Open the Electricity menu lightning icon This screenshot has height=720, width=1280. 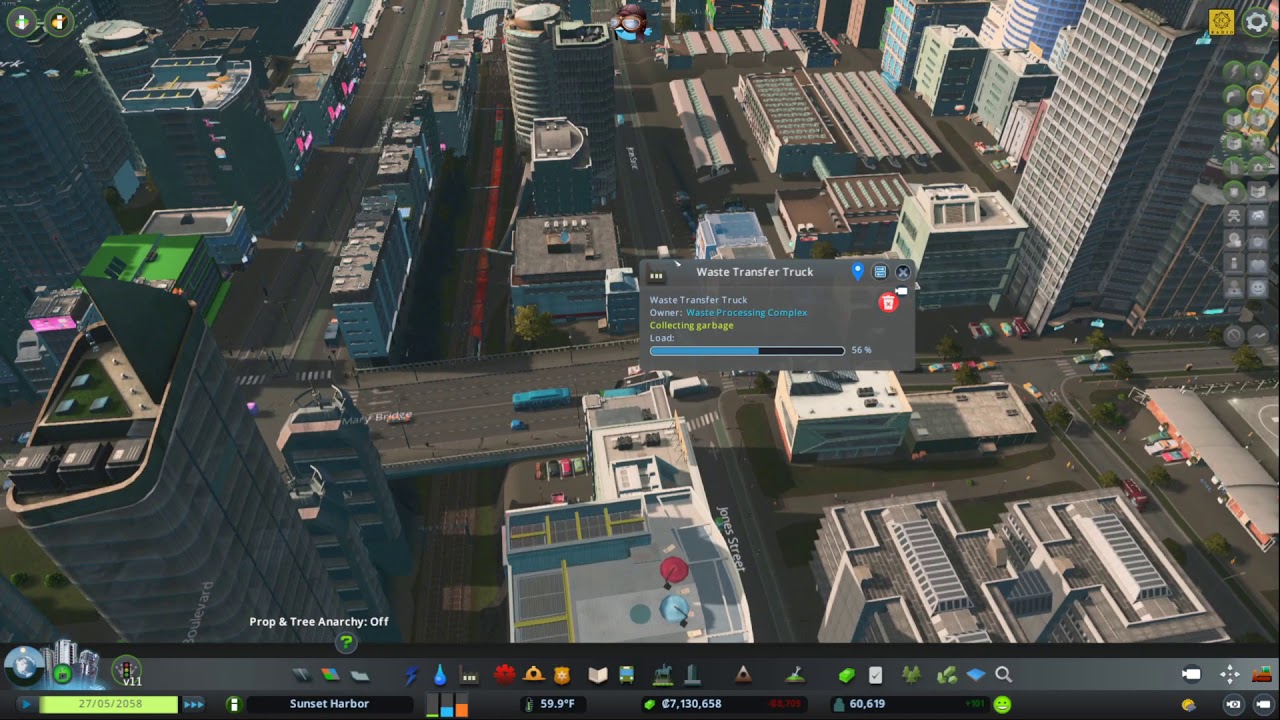(411, 675)
